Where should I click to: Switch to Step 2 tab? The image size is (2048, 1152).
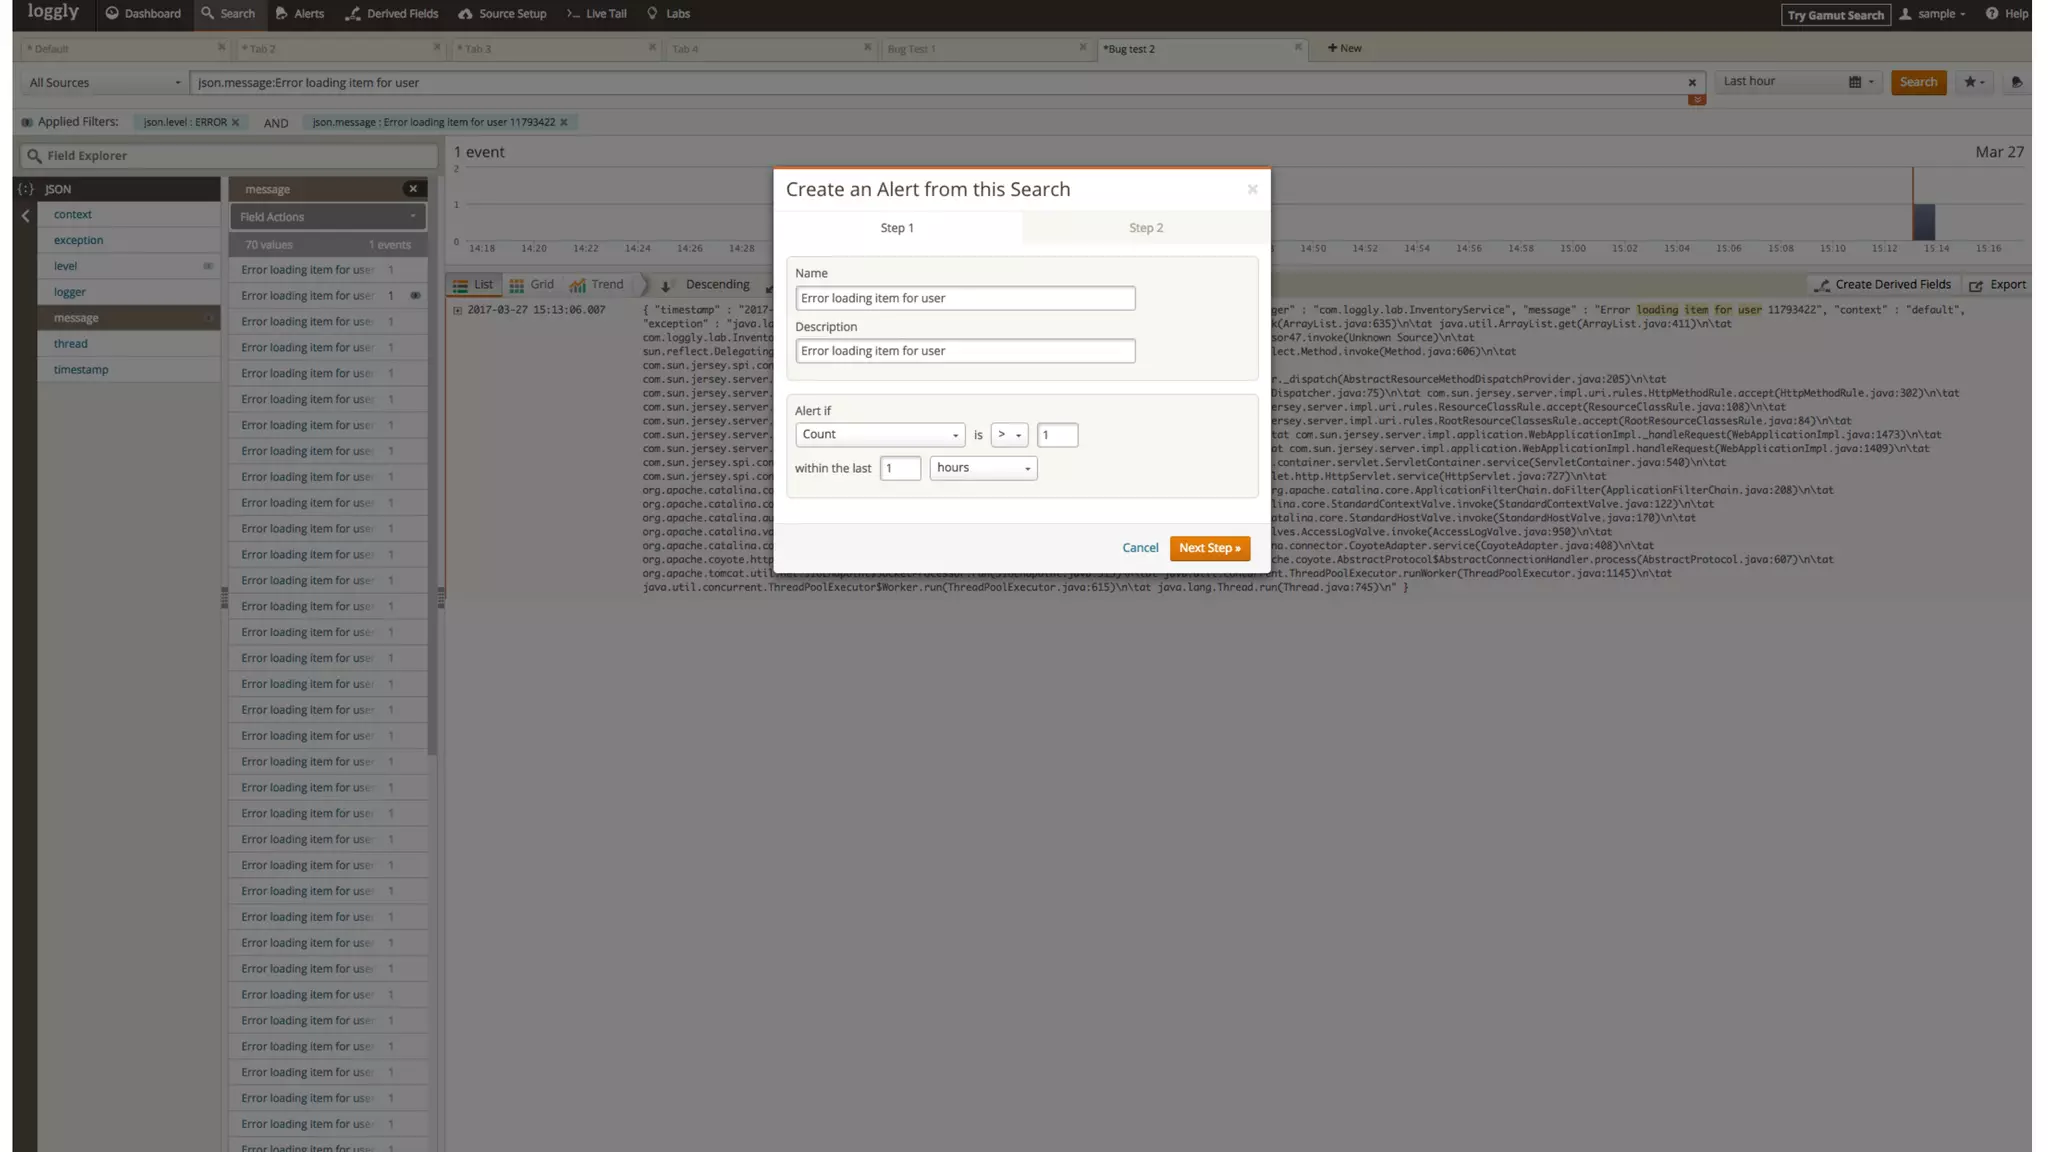tap(1145, 228)
